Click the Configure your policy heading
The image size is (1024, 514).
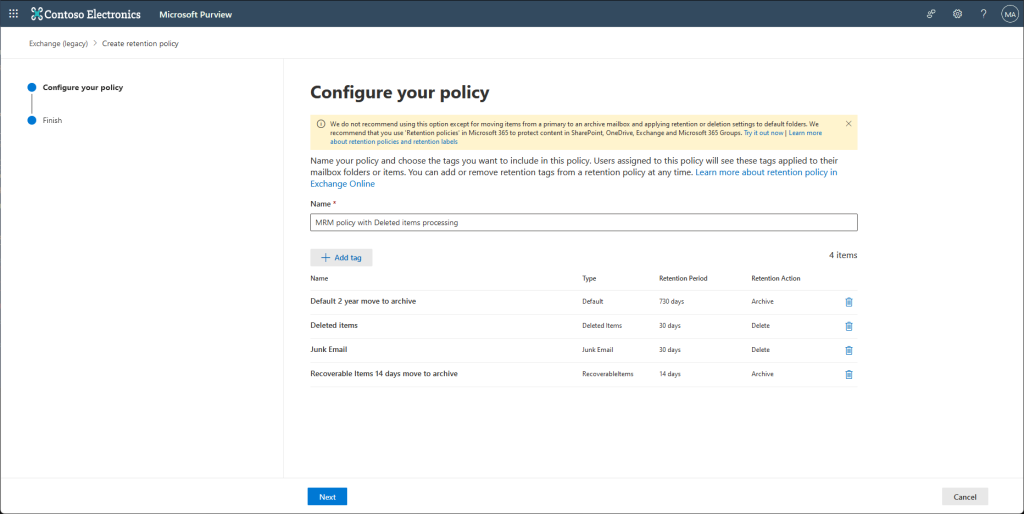(x=400, y=92)
